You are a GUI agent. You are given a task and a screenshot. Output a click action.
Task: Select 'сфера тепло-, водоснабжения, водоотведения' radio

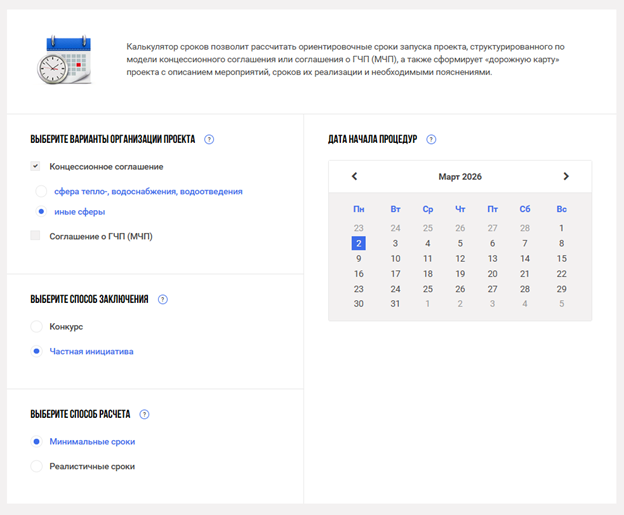click(x=41, y=191)
